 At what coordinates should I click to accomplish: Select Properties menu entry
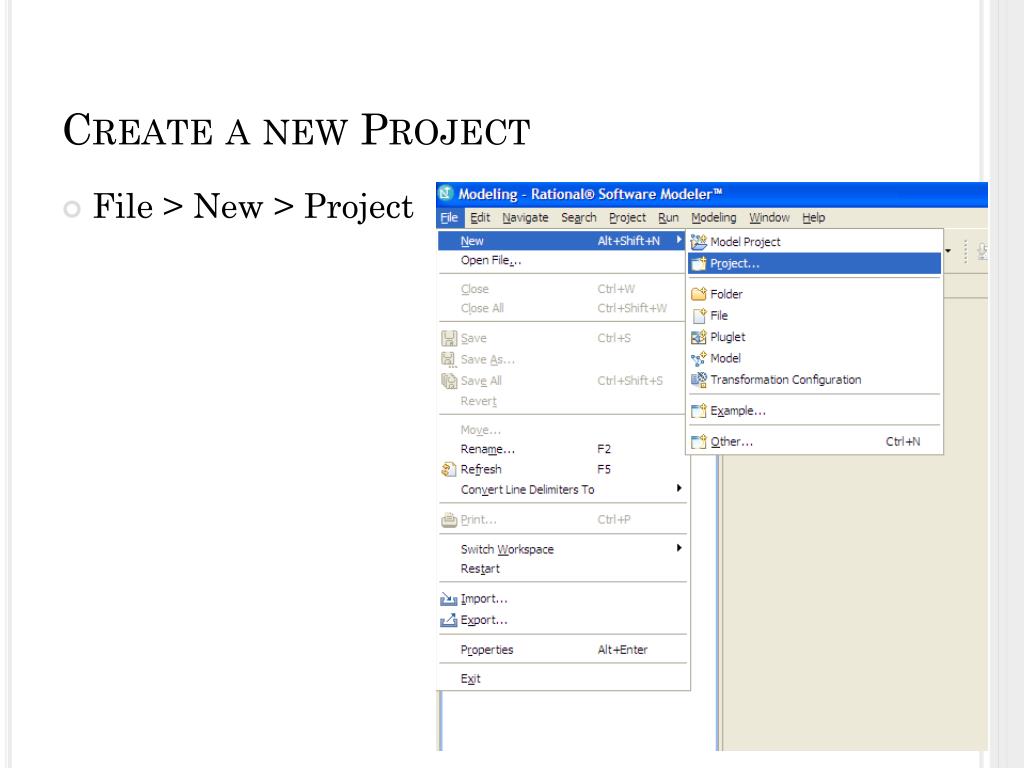click(x=562, y=650)
